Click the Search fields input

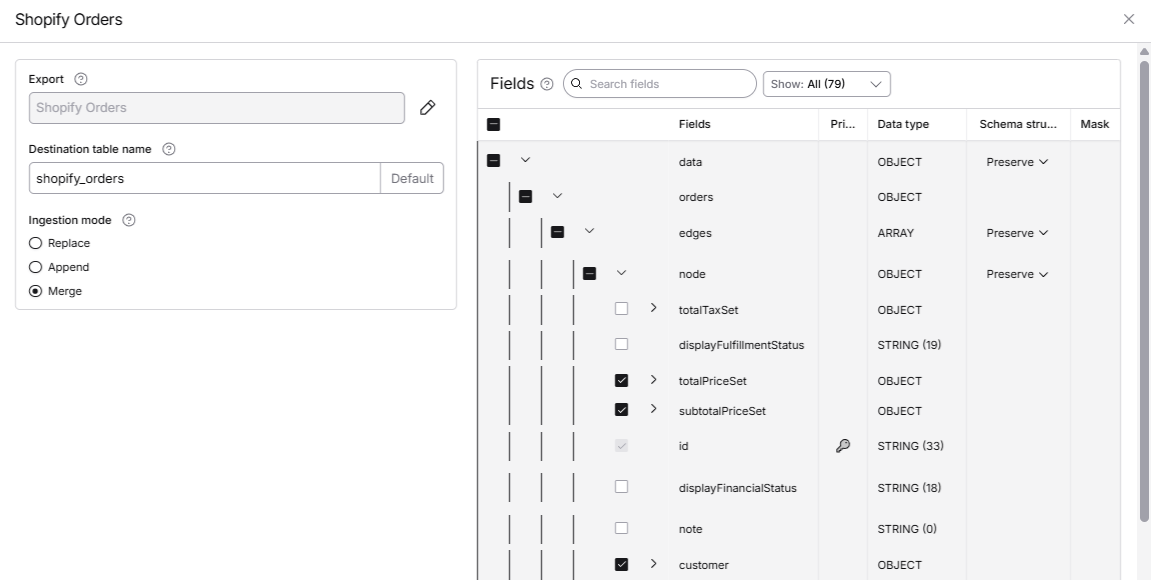coord(660,84)
